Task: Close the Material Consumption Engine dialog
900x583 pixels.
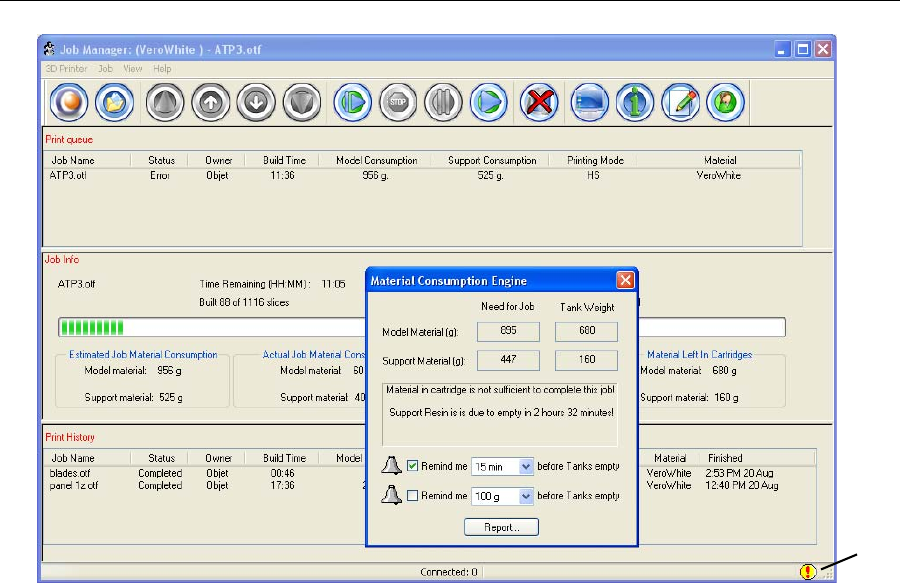Action: point(625,281)
